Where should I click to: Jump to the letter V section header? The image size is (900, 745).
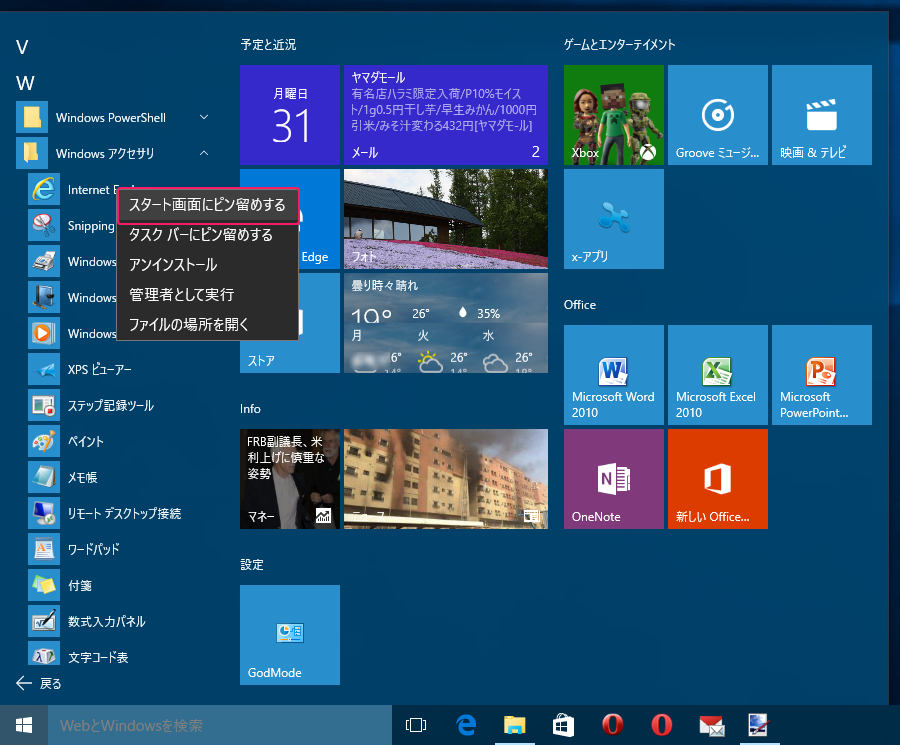22,47
